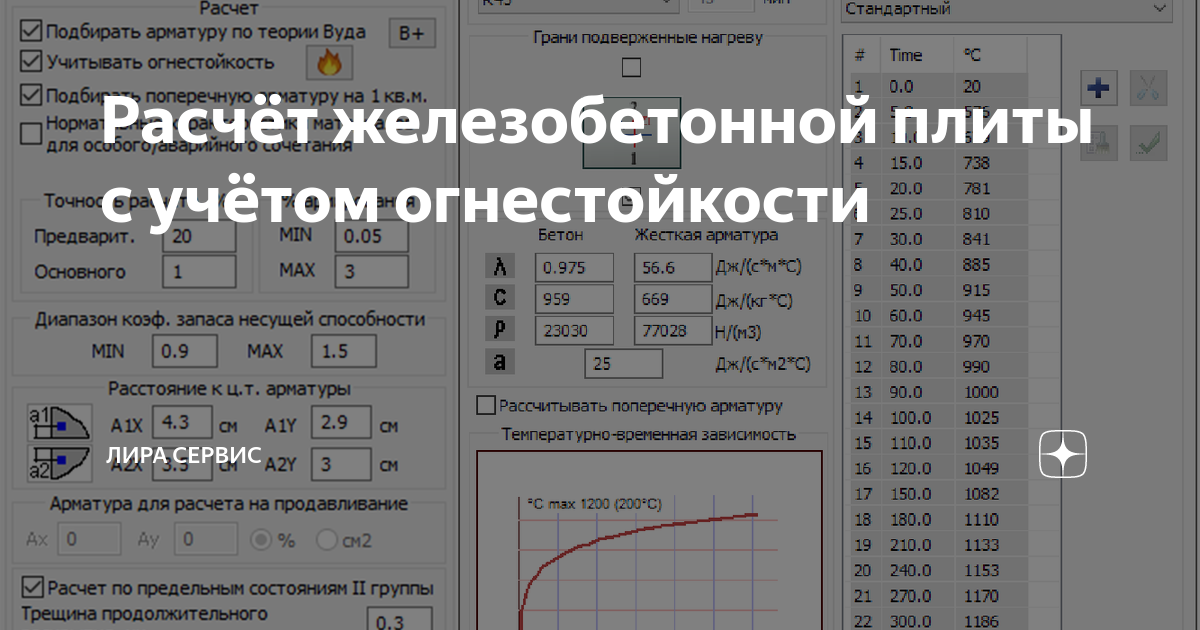Screen dimensions: 1200x630
Task: Toggle 'Подбирать поперечную арматуру на 1 кв.м.' checkbox
Action: click(31, 96)
